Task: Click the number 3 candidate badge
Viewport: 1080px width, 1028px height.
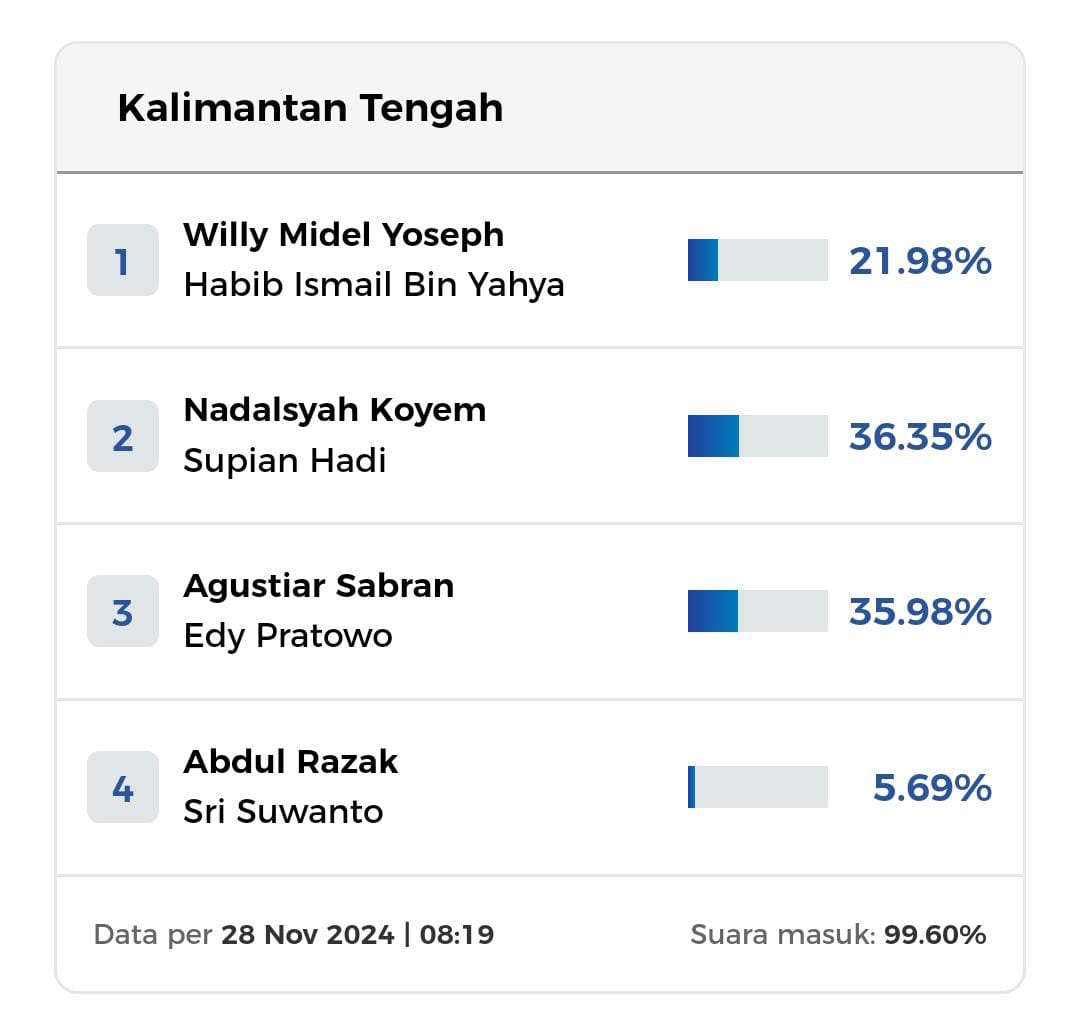Action: pos(122,612)
